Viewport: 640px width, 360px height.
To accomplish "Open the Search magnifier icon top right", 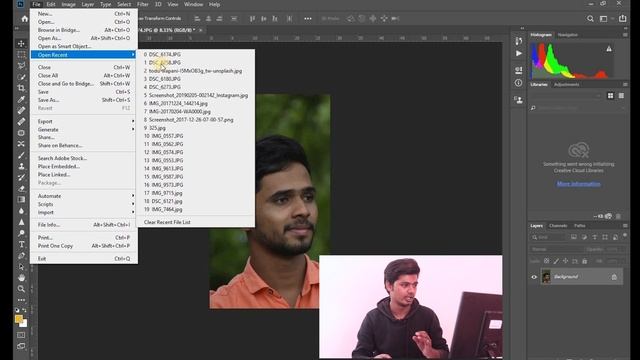I will 590,18.
